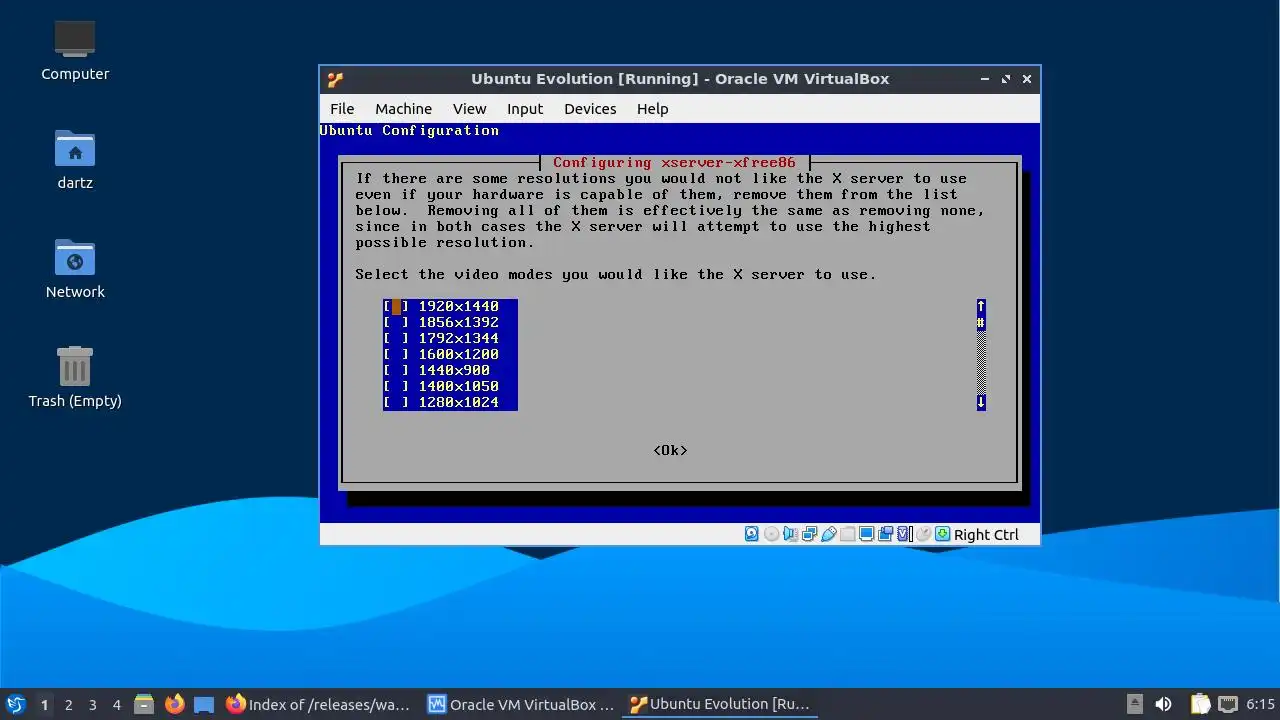Screen dimensions: 1280x720
Task: Switch to Oracle VM VirtualBox Manager taskbar window
Action: [x=520, y=704]
